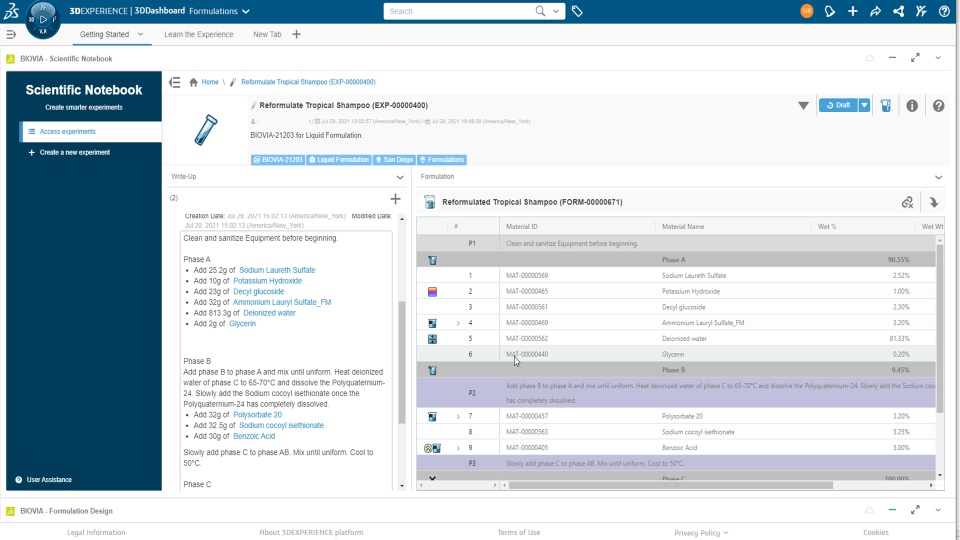Open Legal Information footer link

(96, 533)
